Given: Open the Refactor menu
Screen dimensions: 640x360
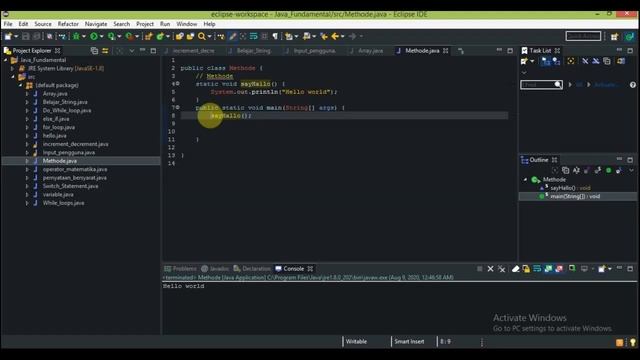Looking at the screenshot, I should (x=68, y=24).
